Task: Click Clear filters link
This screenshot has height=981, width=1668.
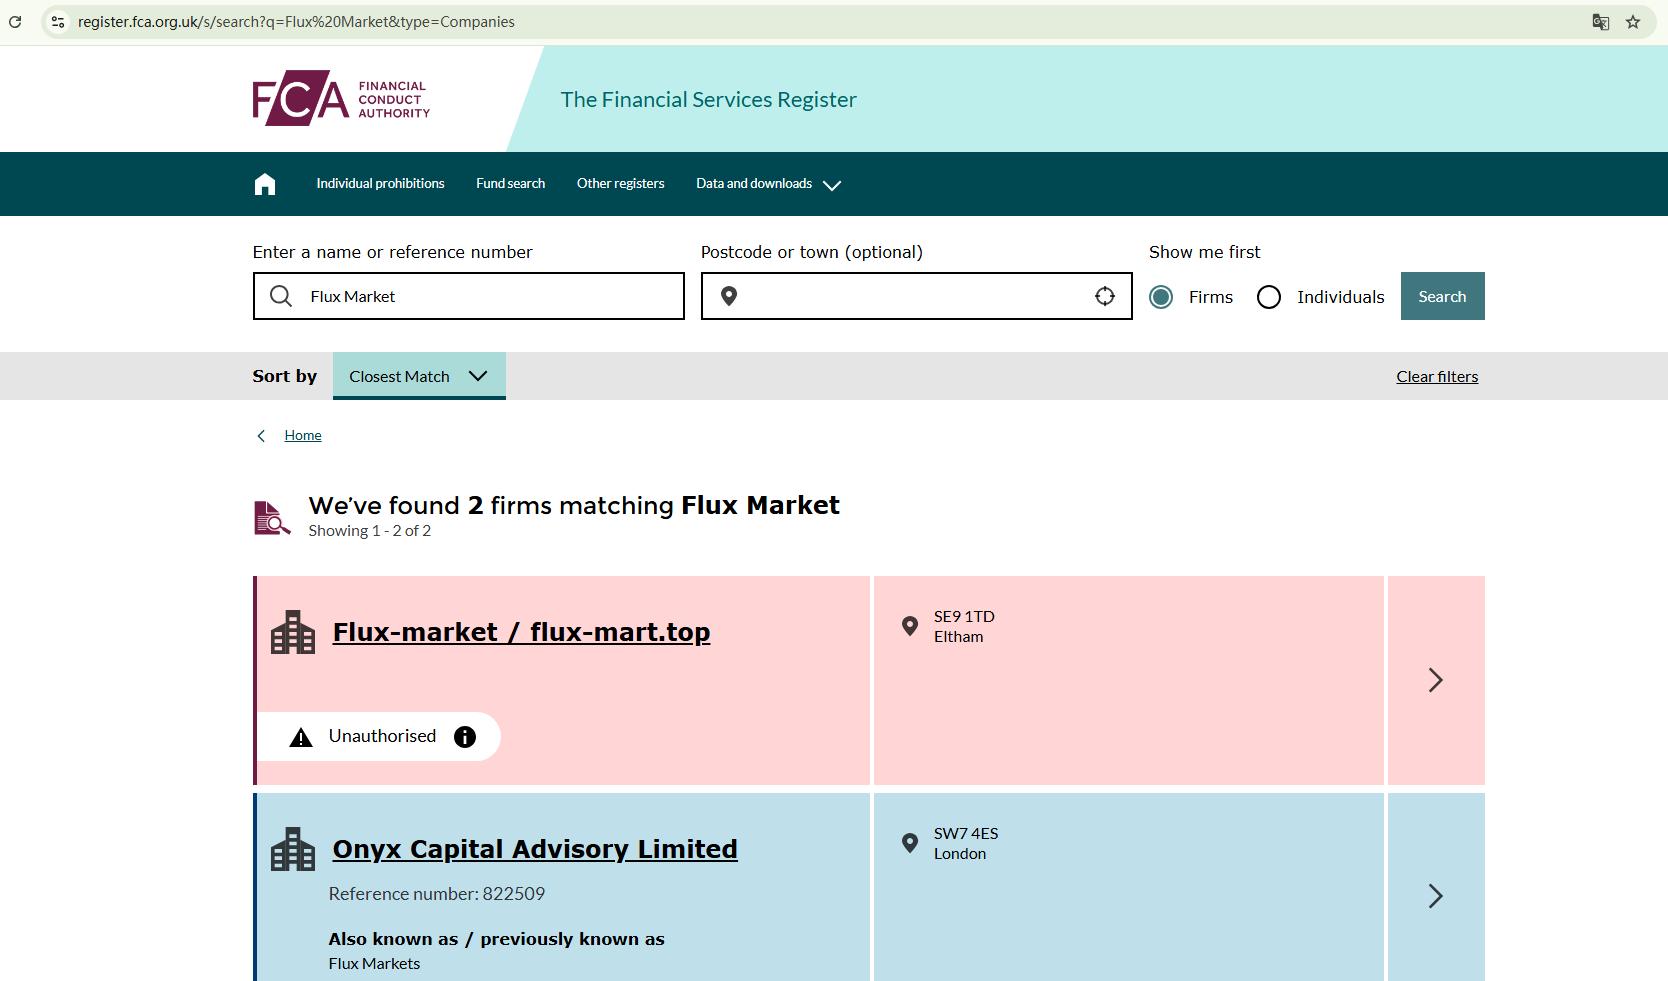Action: pos(1437,377)
